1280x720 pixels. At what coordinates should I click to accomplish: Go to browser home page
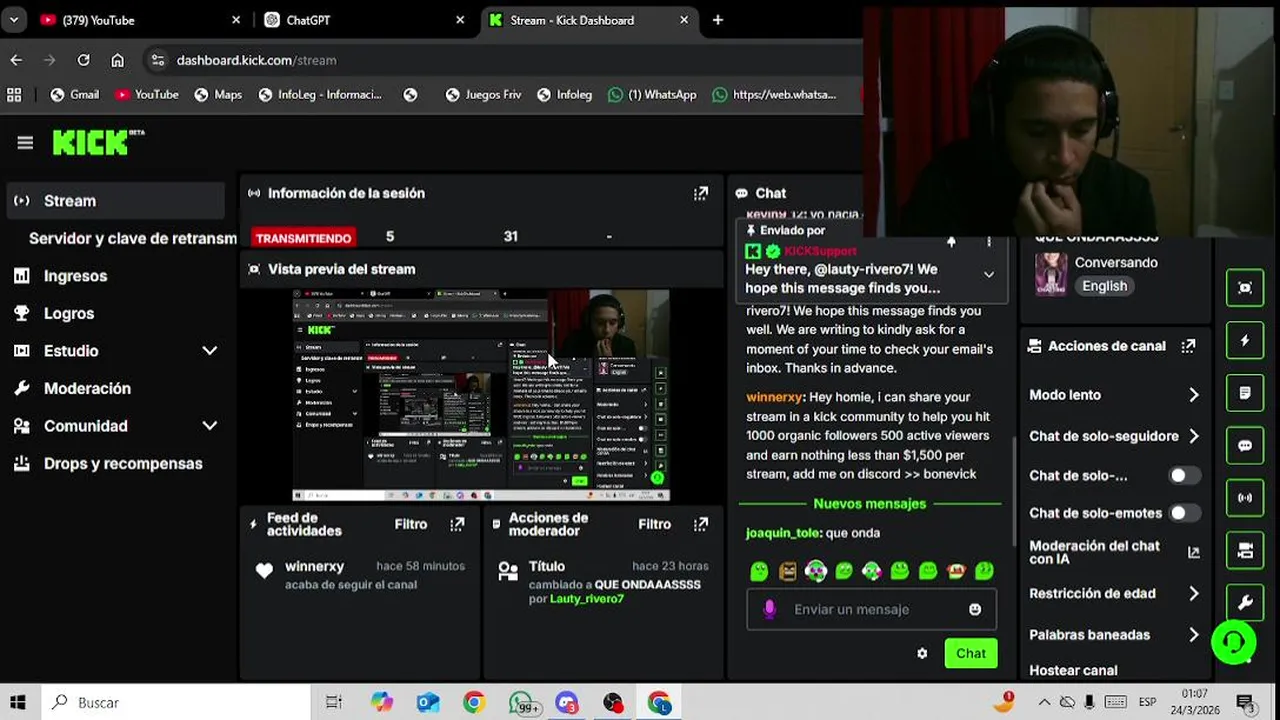118,60
